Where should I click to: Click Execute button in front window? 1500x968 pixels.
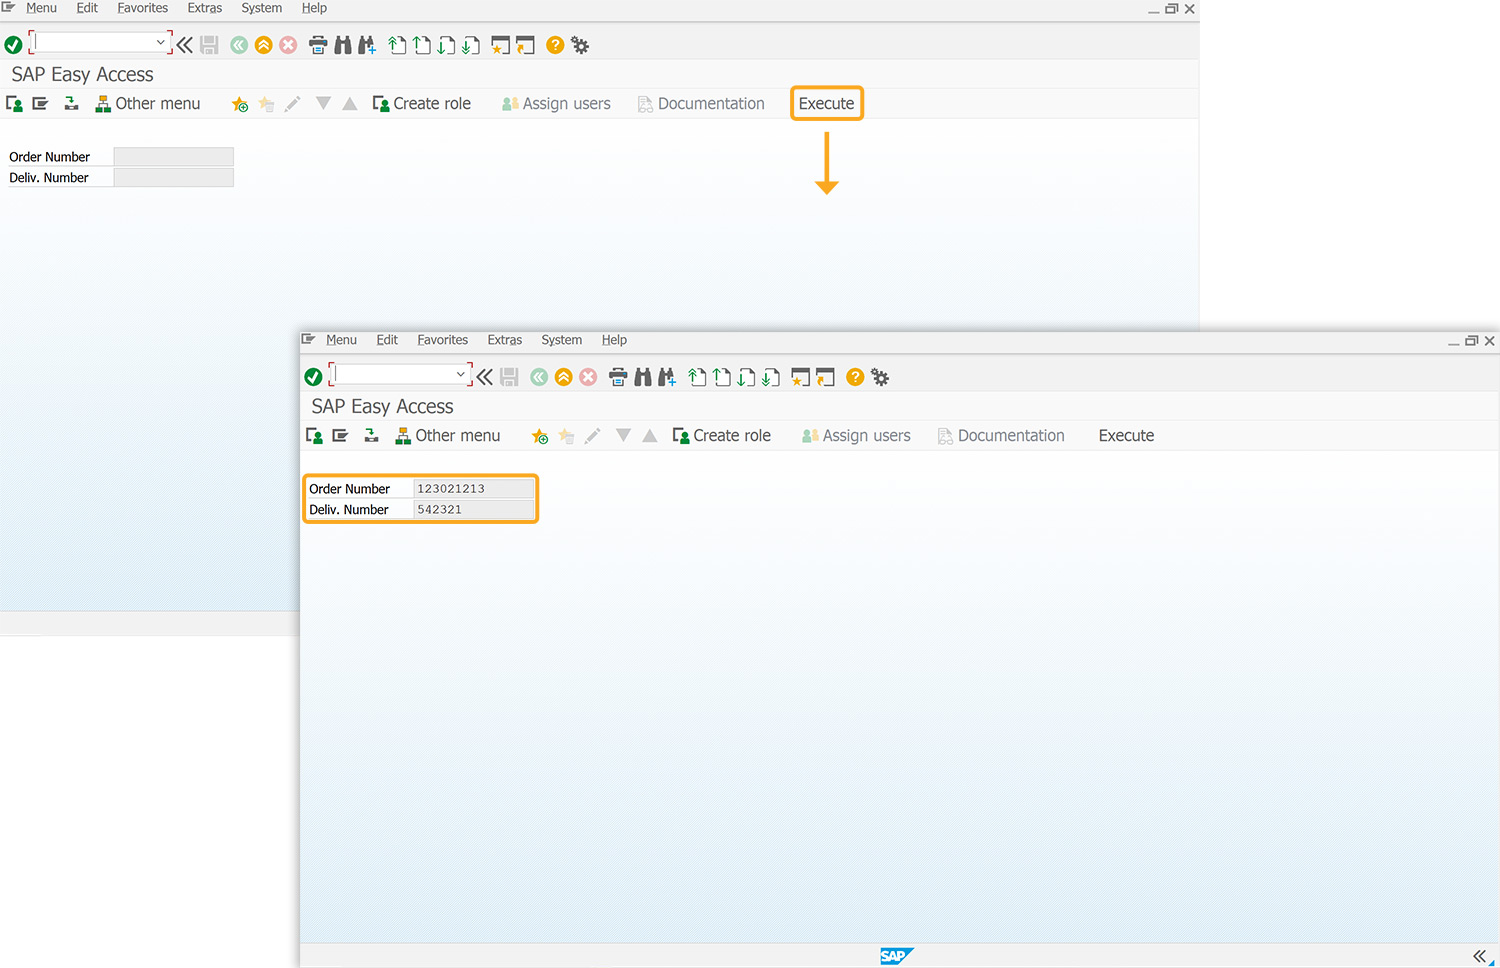[x=1126, y=436]
